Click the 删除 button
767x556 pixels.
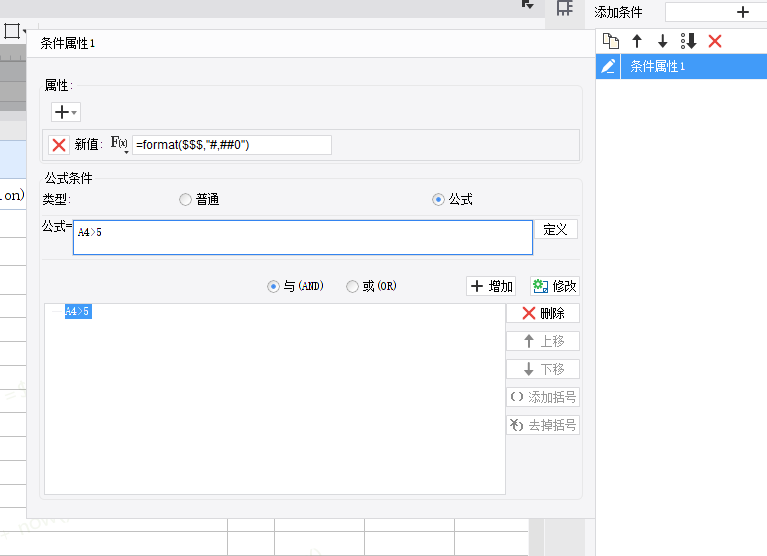click(543, 313)
